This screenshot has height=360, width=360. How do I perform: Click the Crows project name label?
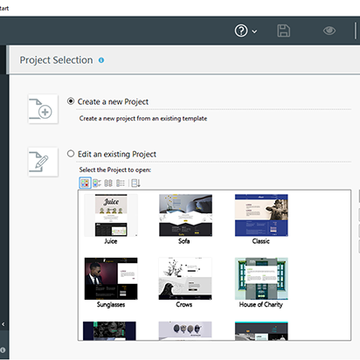tap(184, 305)
